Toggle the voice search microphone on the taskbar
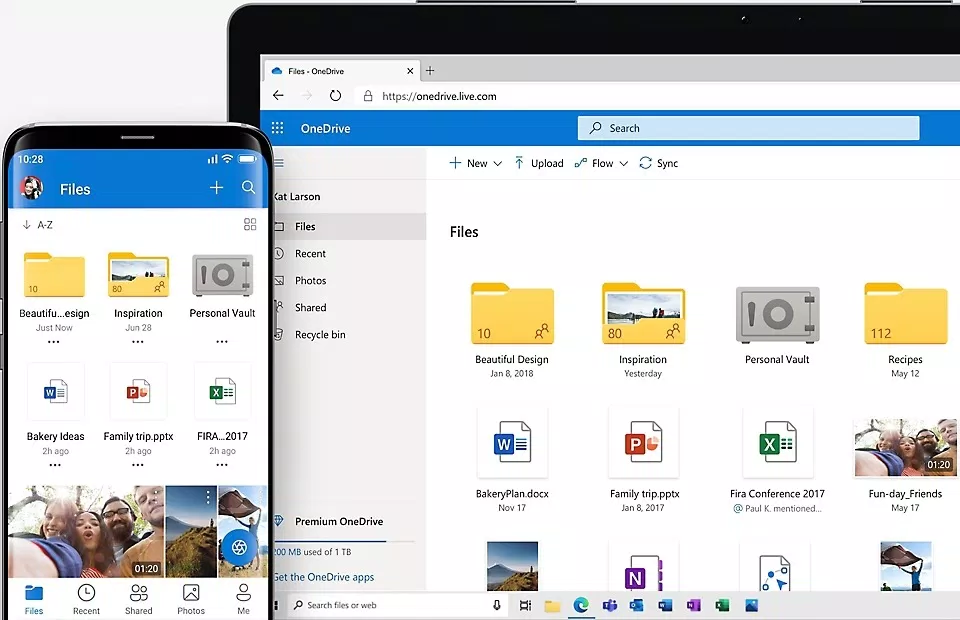The image size is (960, 620). coord(497,605)
